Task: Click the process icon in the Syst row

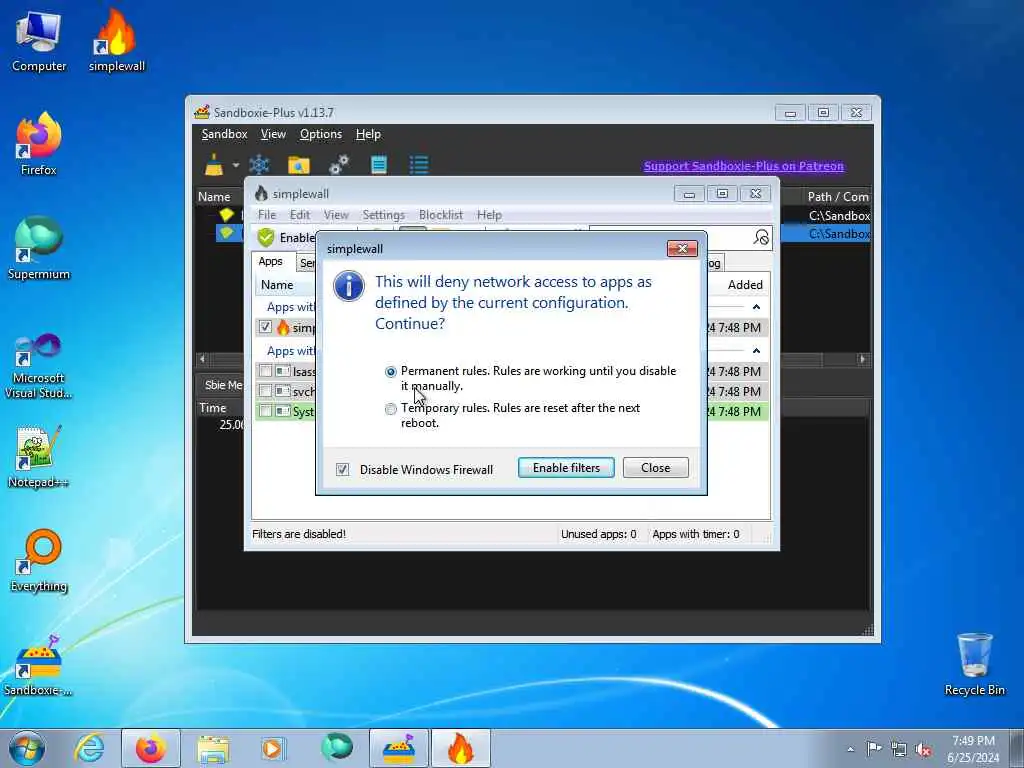Action: 283,411
